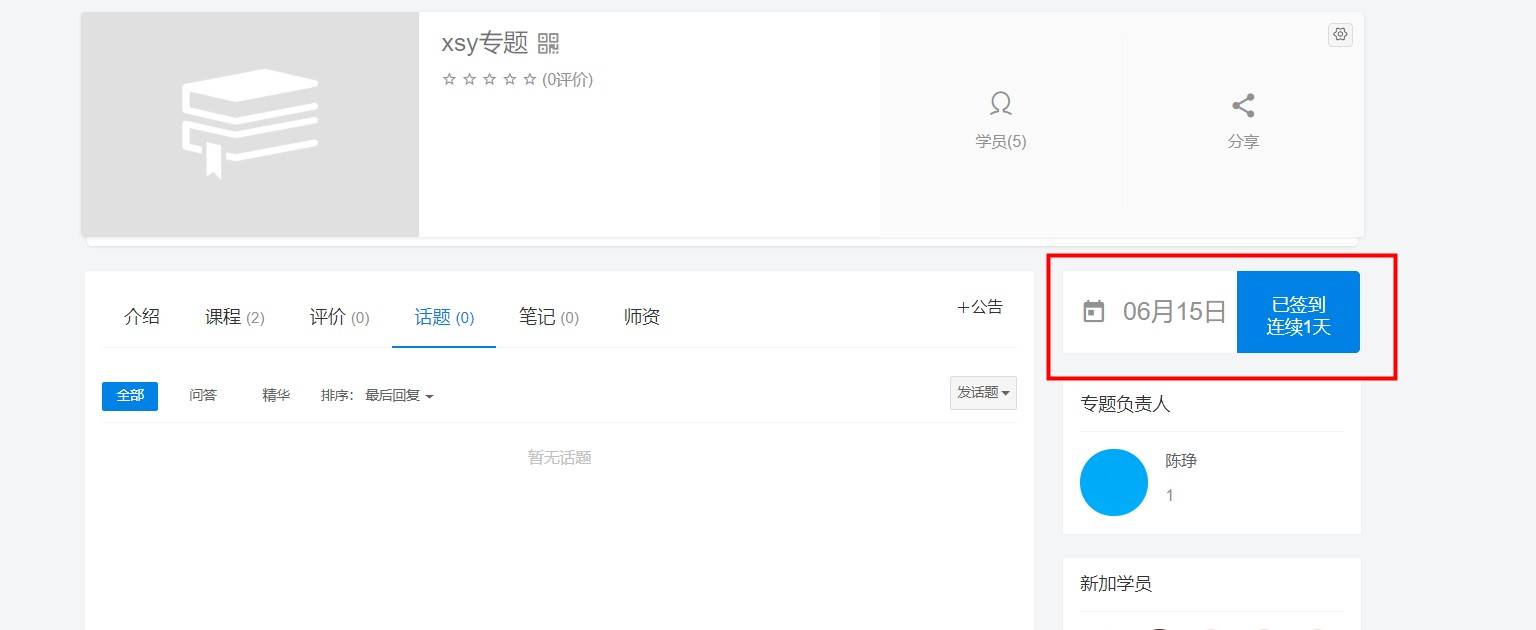1536x630 pixels.
Task: Click the QR code icon beside xsy专题
Action: point(548,43)
